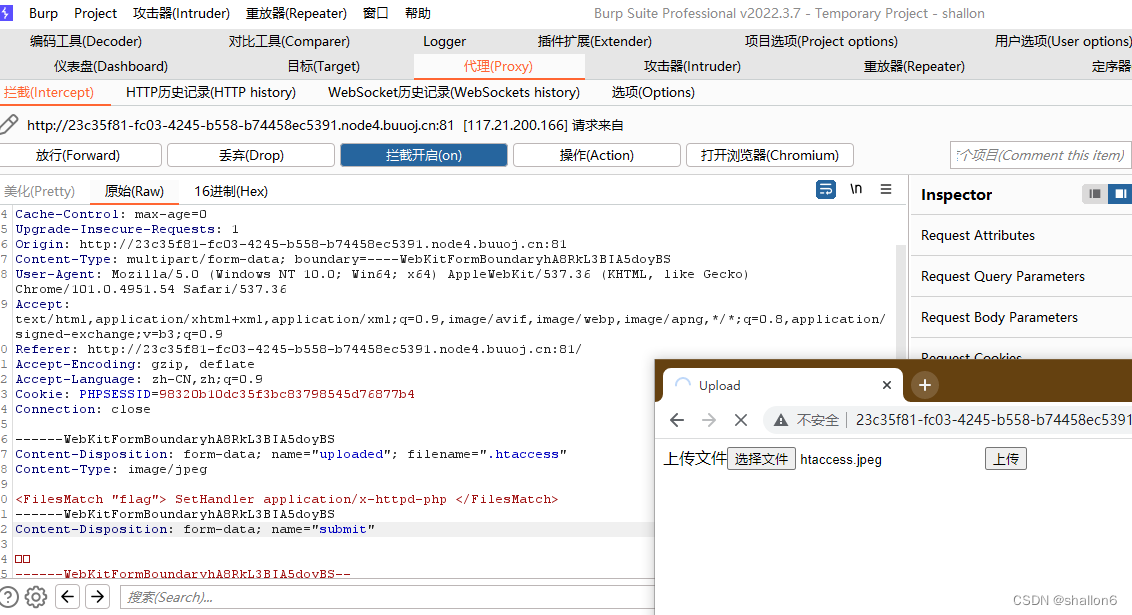The height and width of the screenshot is (615, 1132).
Task: Switch to 对比工具(Comparer) tab
Action: (x=289, y=41)
